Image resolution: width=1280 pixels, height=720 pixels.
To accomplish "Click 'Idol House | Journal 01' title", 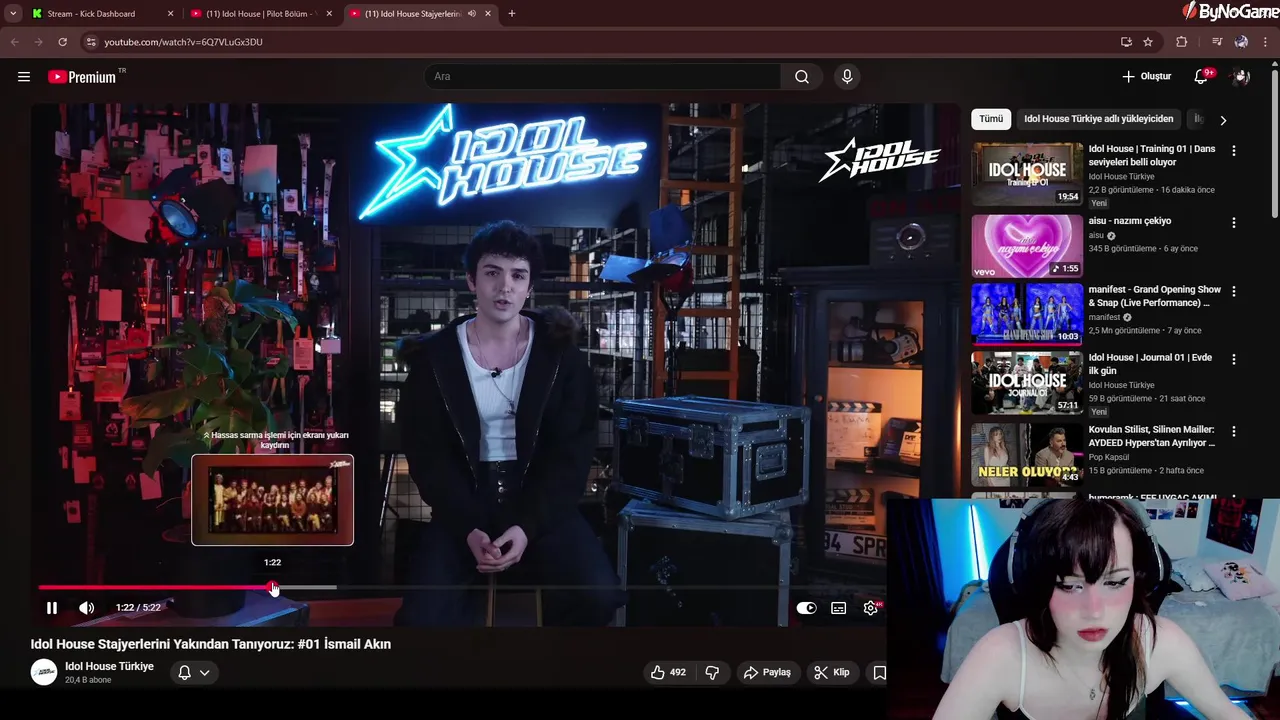I will pyautogui.click(x=1150, y=364).
